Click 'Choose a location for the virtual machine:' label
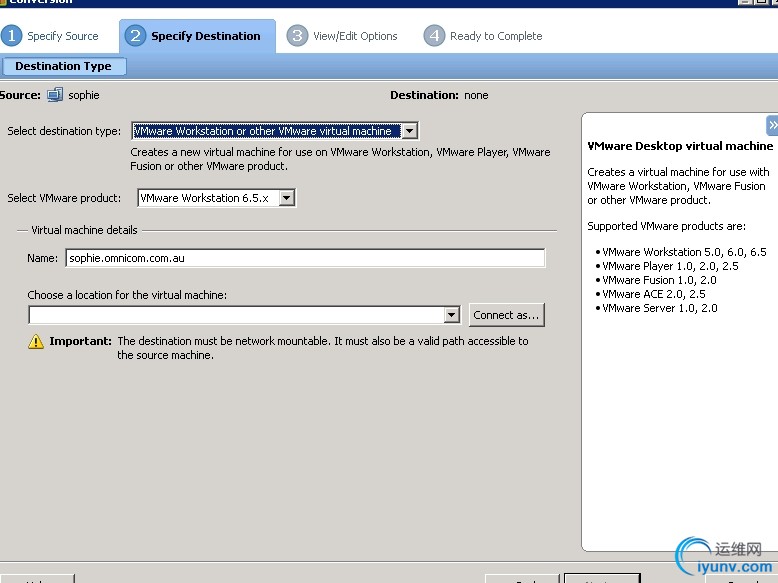778x583 pixels. click(x=127, y=295)
